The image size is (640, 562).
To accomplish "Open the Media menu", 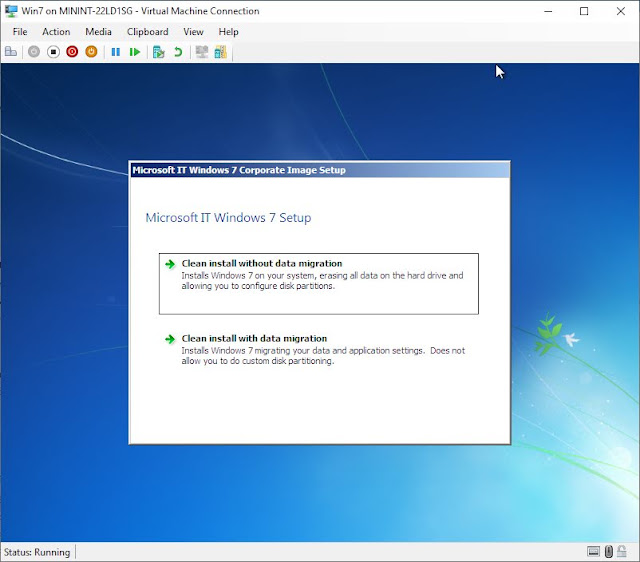I will (x=98, y=32).
